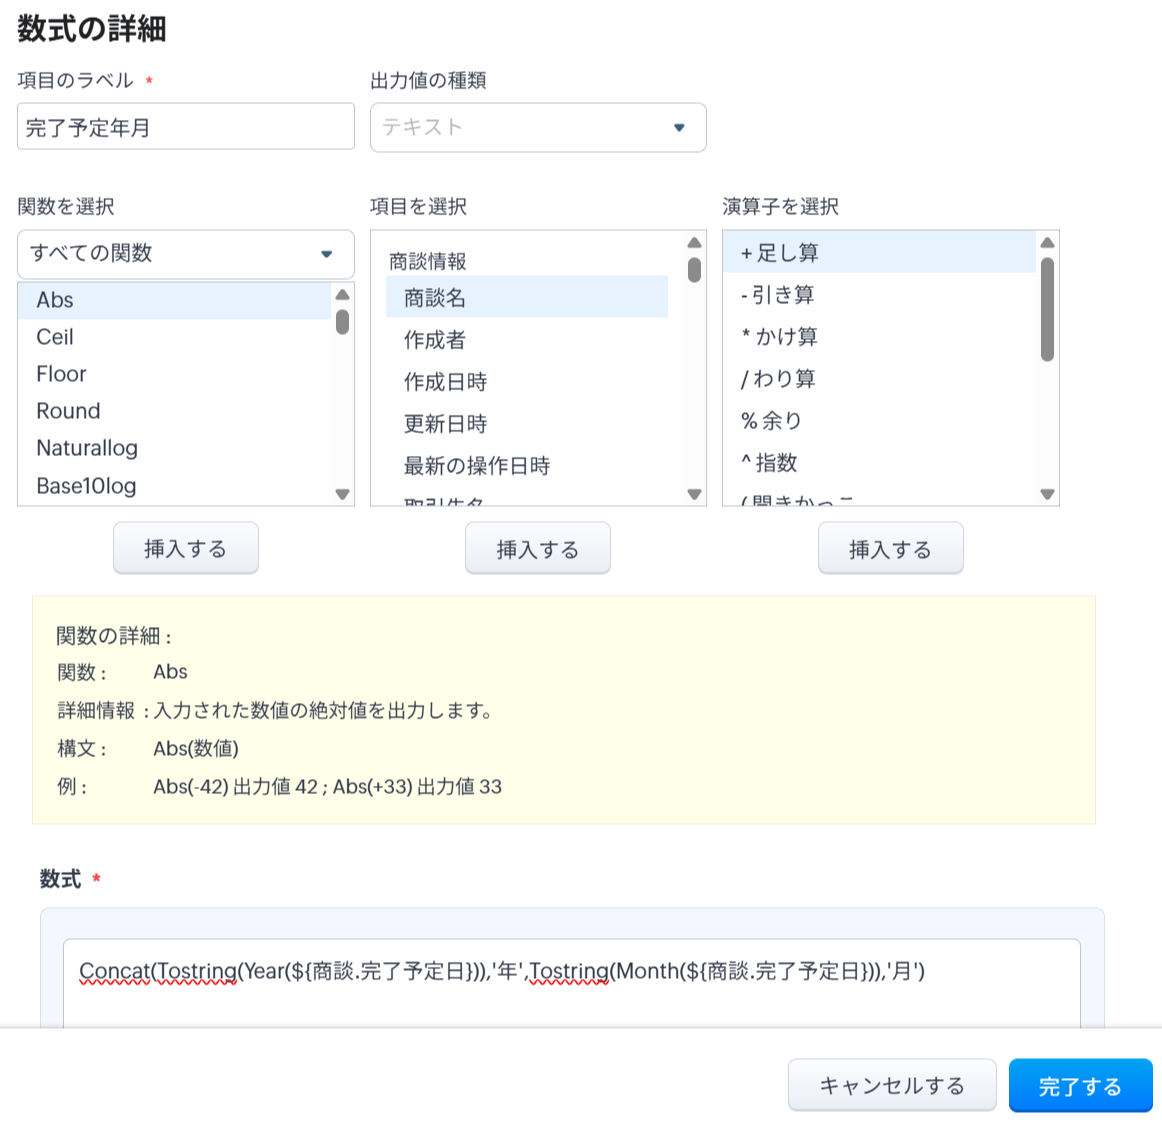The image size is (1162, 1126).
Task: Click the キャンセルする button
Action: (x=891, y=1086)
